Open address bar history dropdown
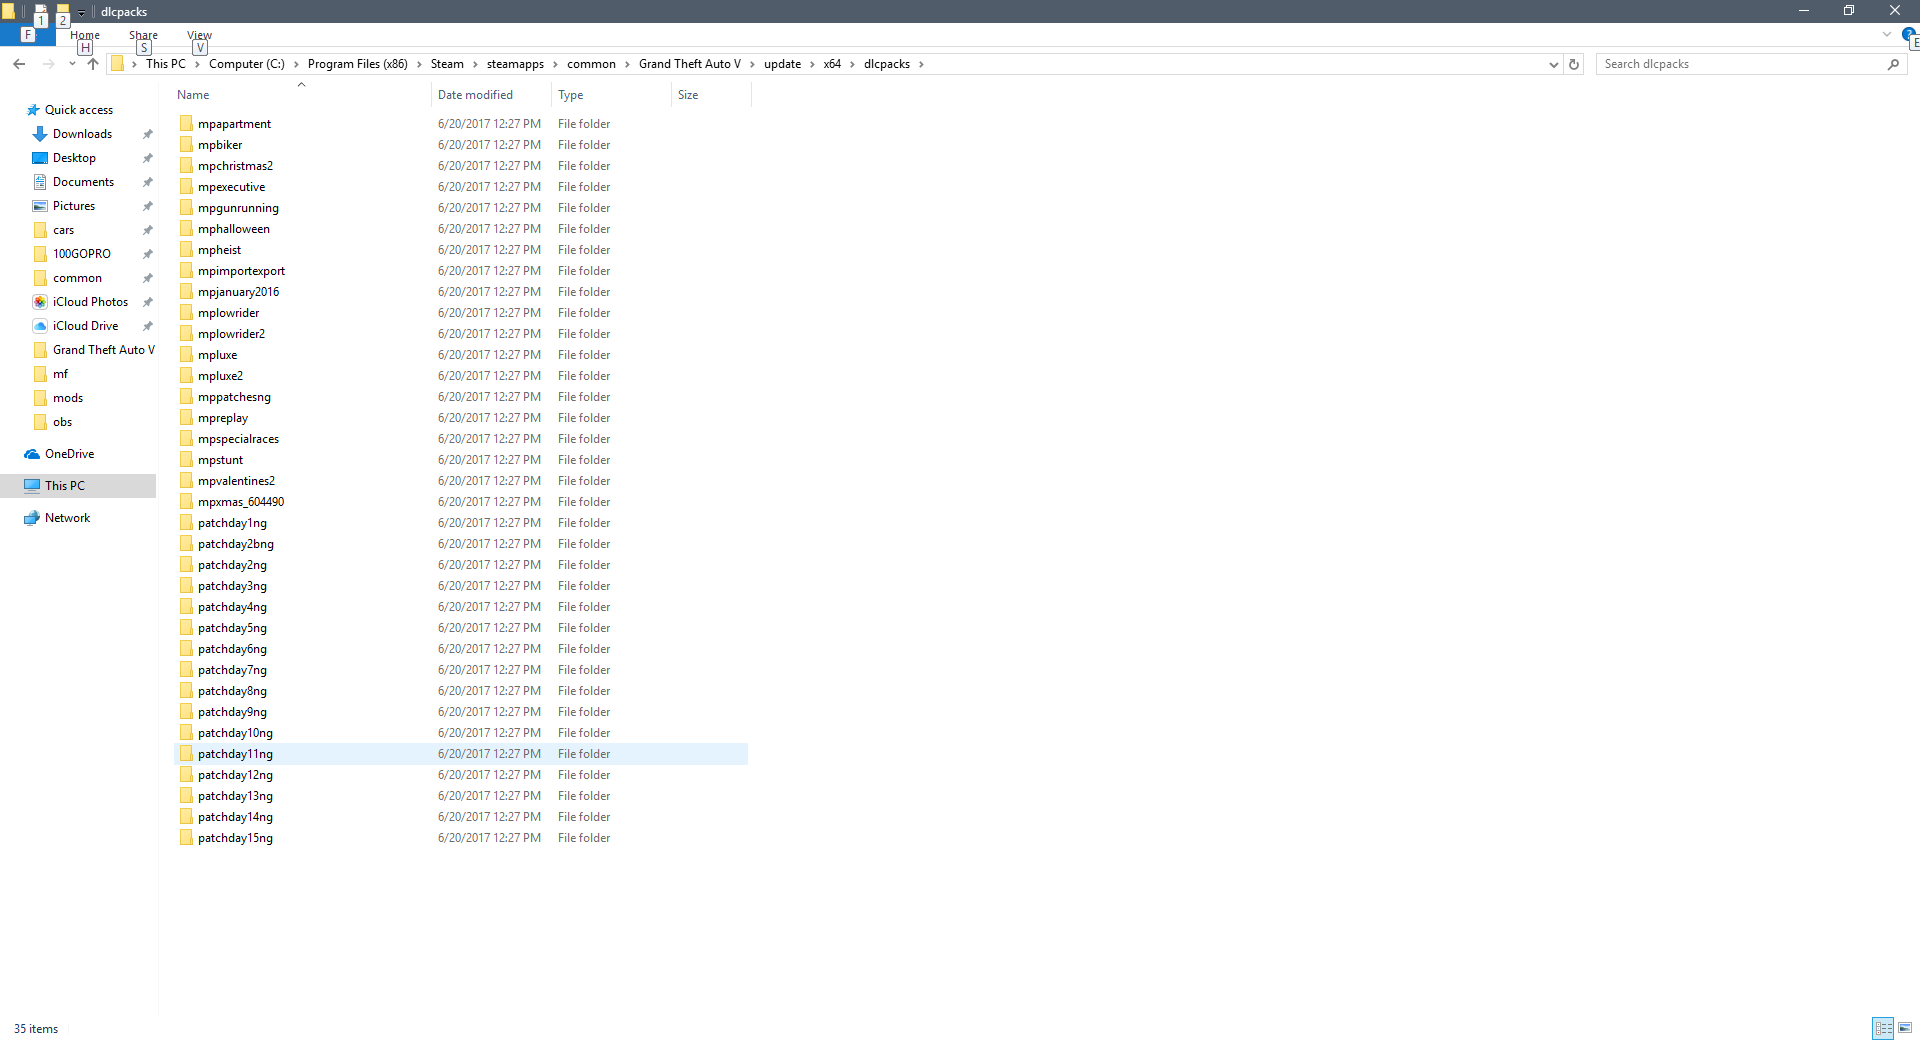This screenshot has width=1920, height=1040. click(x=1553, y=64)
